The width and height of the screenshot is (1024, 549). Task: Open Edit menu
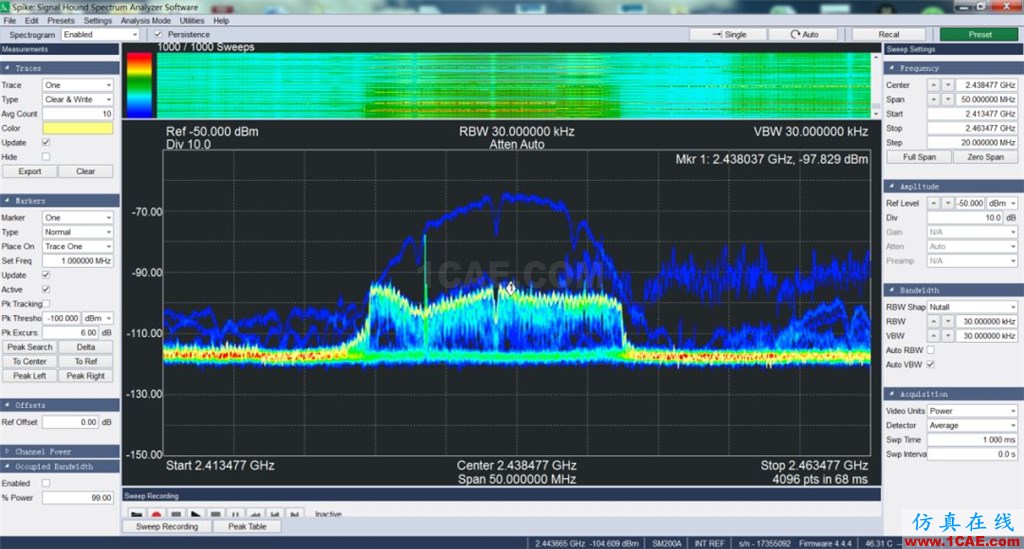point(31,20)
